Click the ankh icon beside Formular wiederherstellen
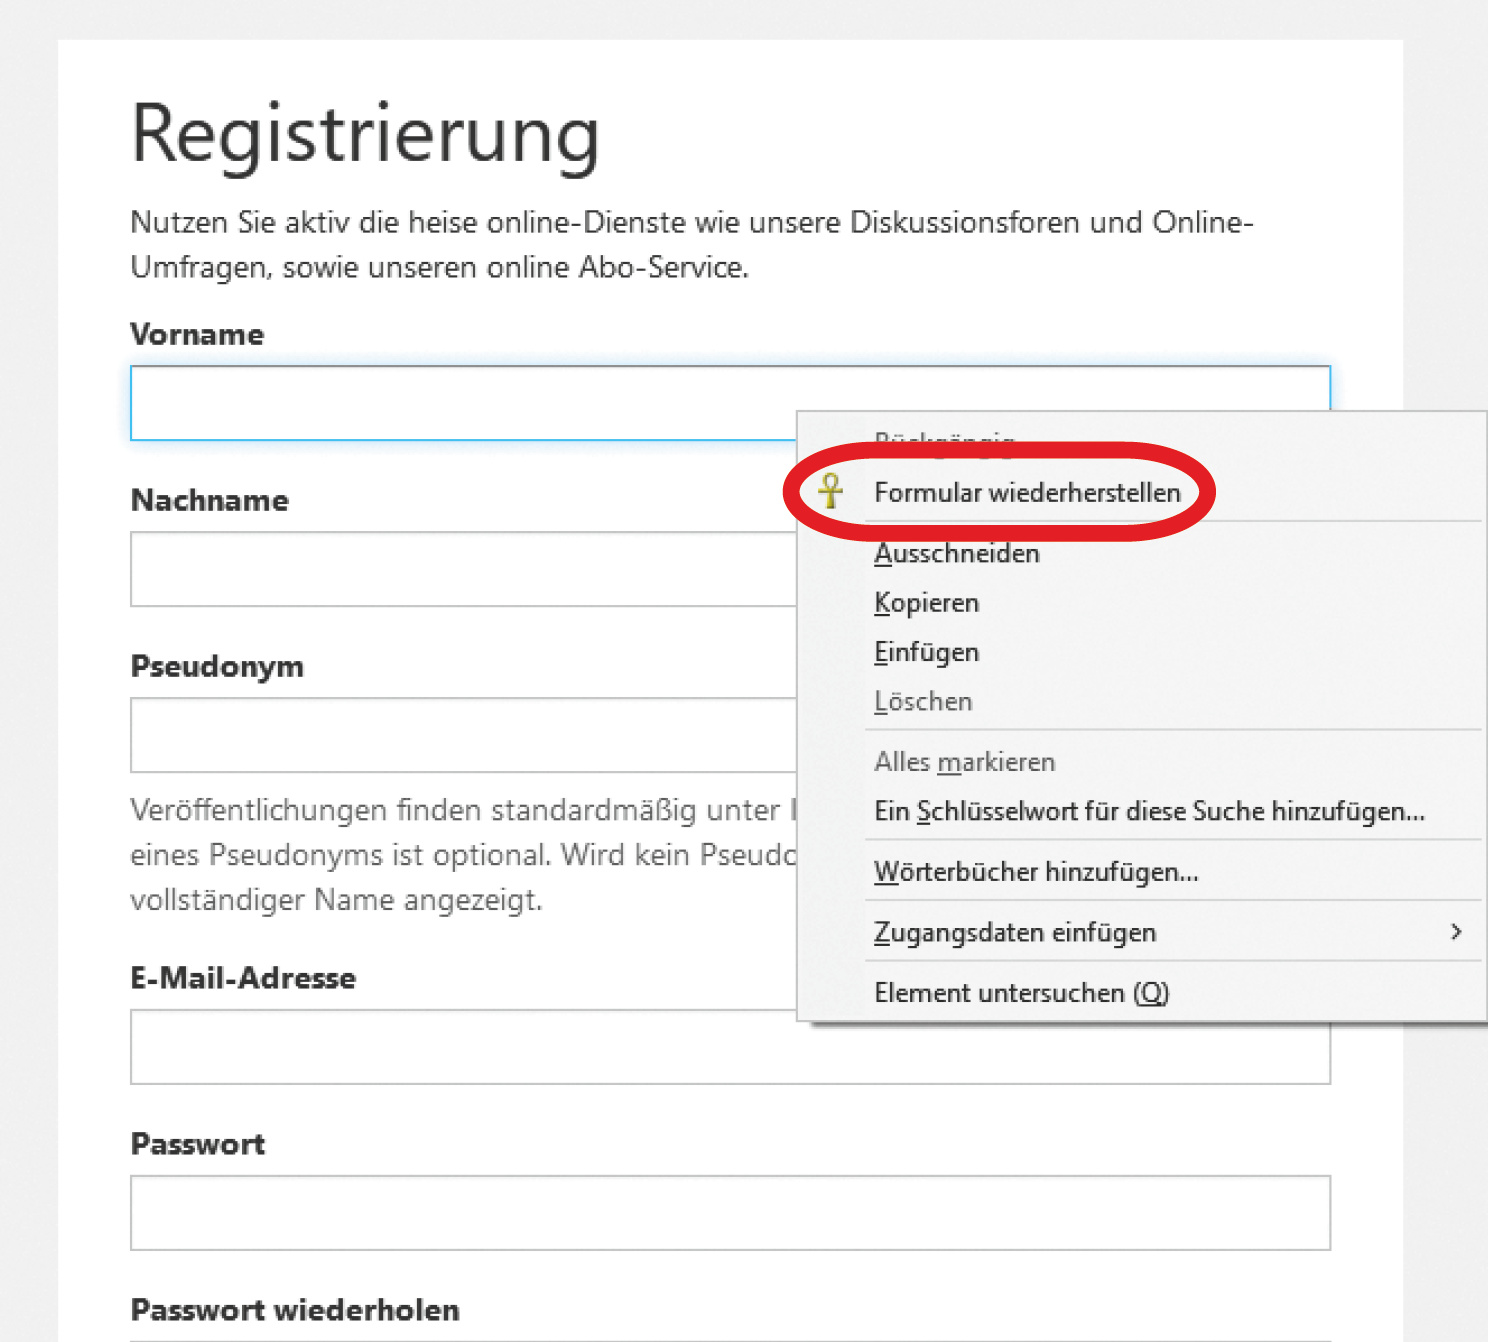This screenshot has height=1342, width=1488. pos(830,491)
